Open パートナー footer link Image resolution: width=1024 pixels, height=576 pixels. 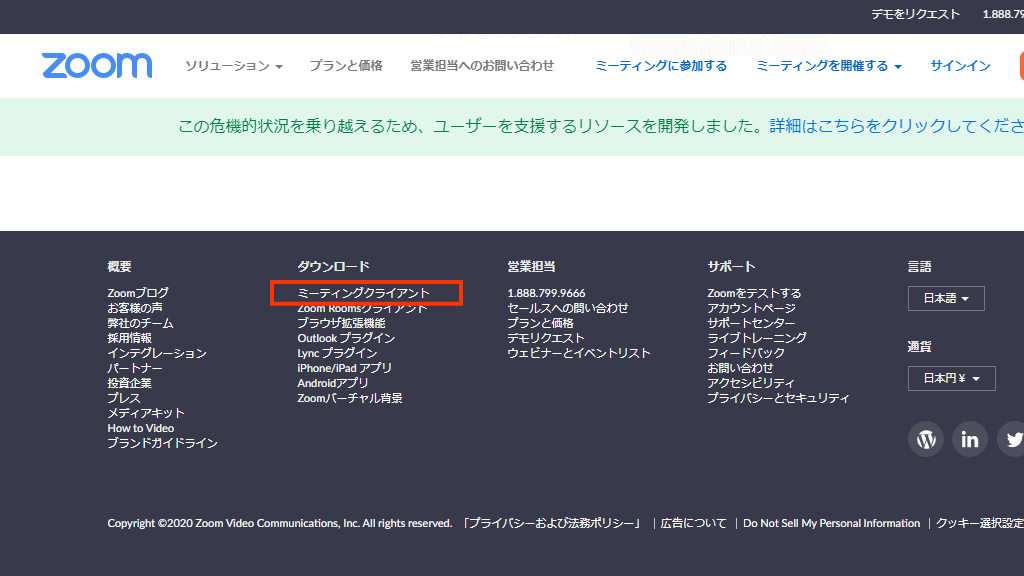click(x=135, y=368)
